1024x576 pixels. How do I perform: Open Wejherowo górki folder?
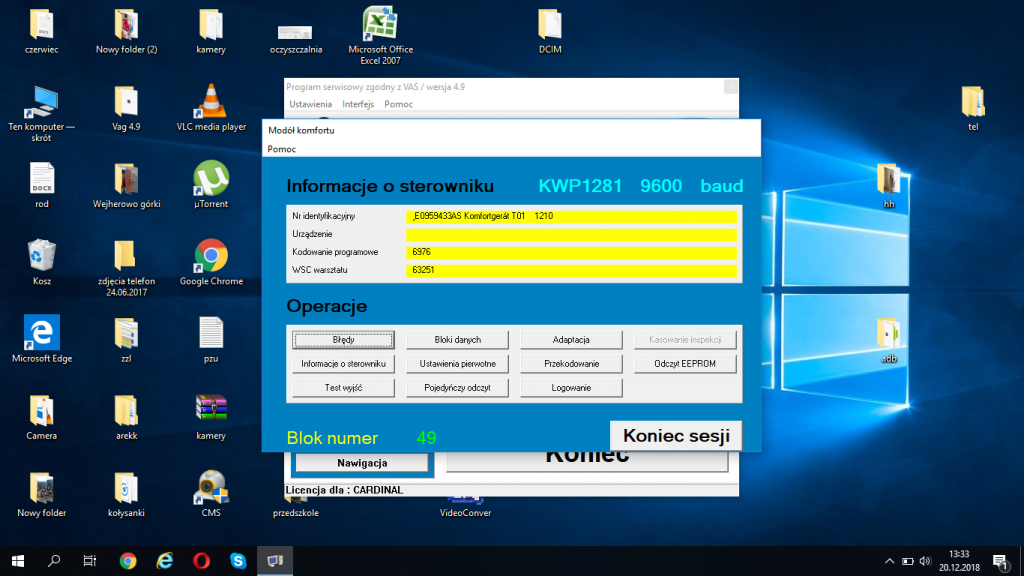126,179
